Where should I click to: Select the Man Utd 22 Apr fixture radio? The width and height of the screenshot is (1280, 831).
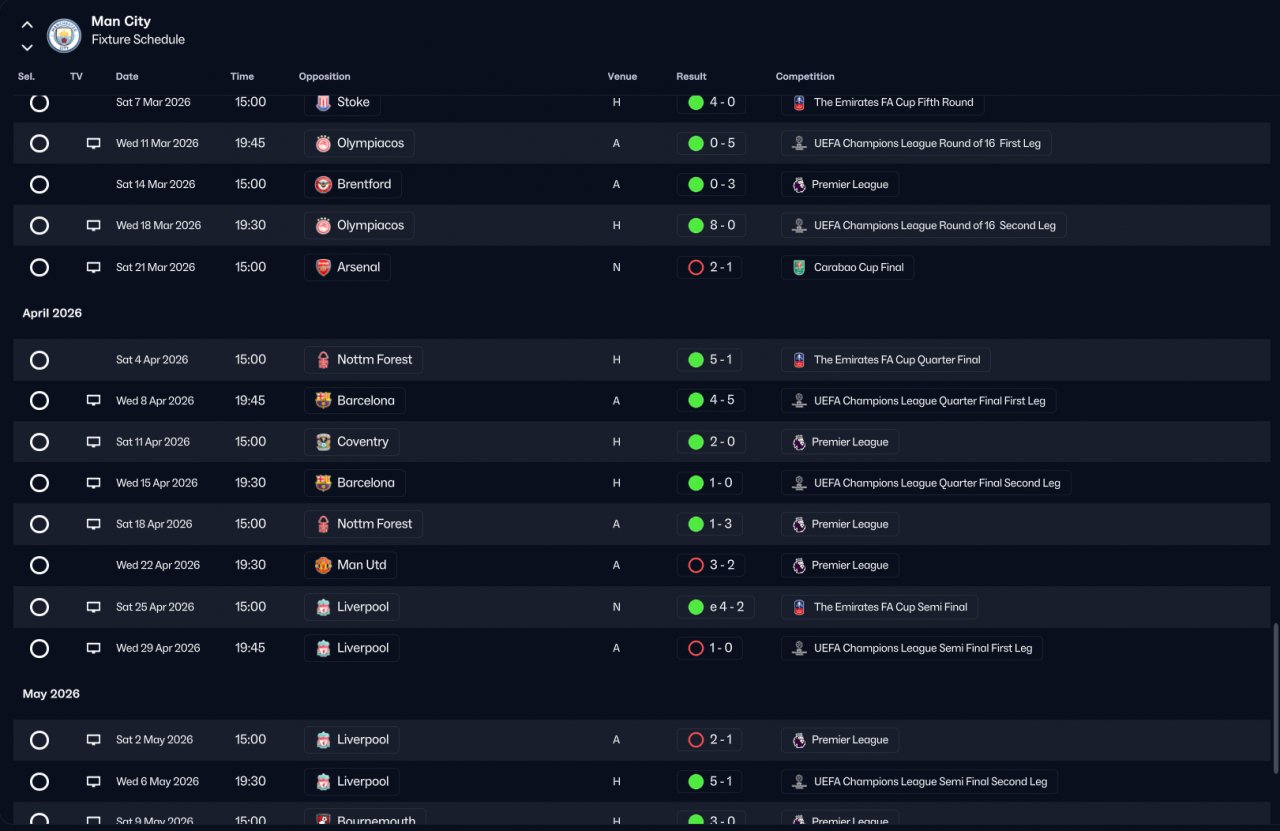(39, 565)
